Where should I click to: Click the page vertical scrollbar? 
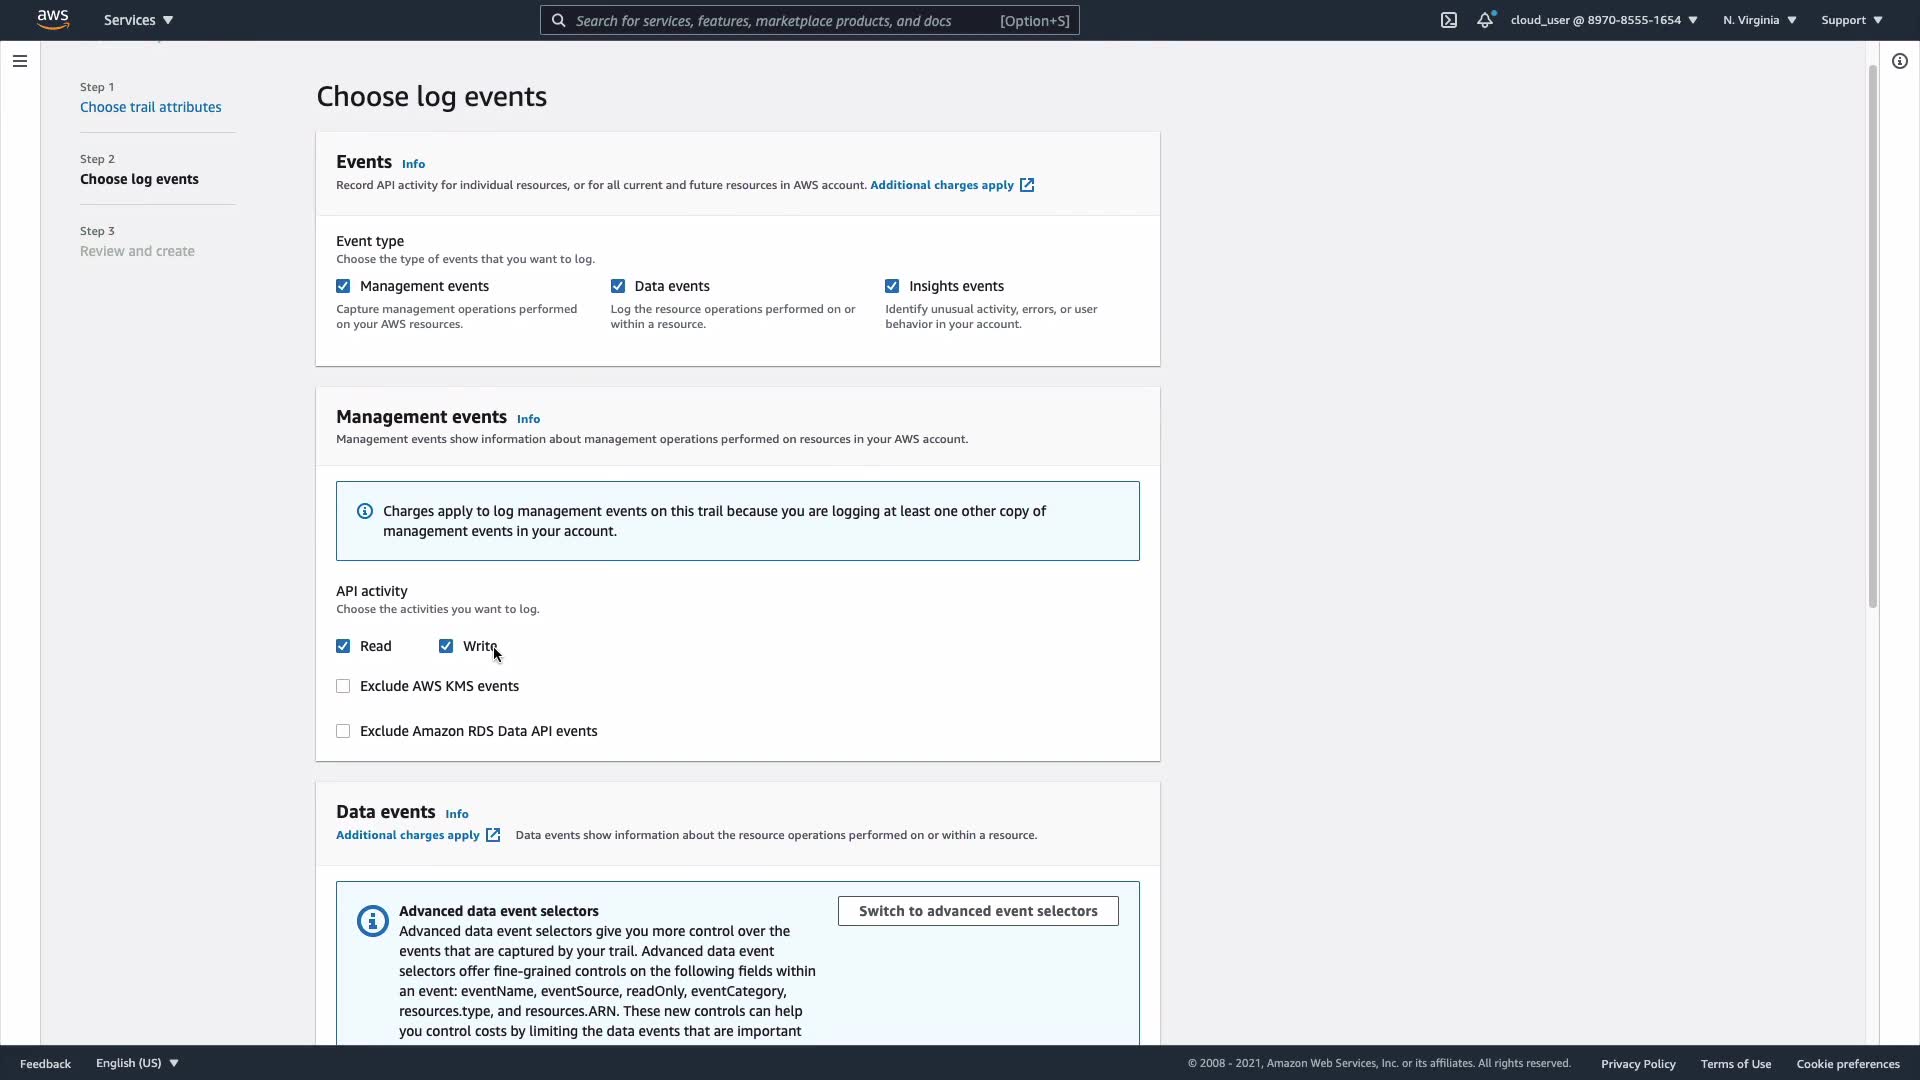1872,336
